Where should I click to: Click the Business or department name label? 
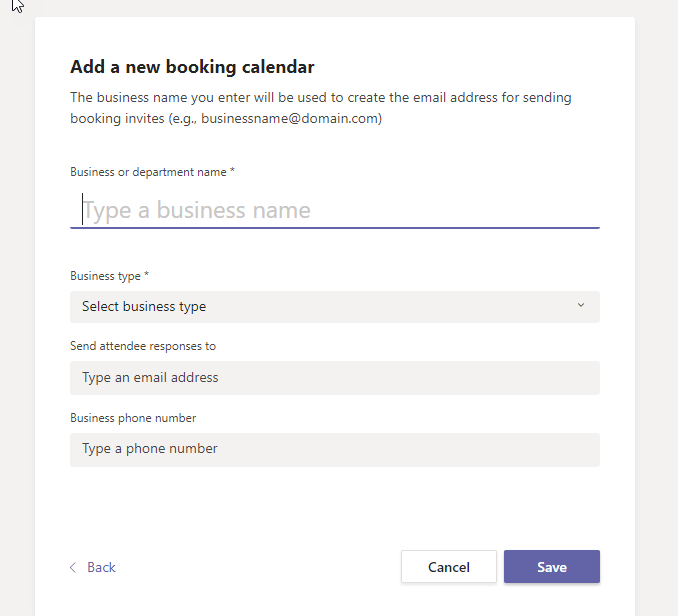(148, 172)
